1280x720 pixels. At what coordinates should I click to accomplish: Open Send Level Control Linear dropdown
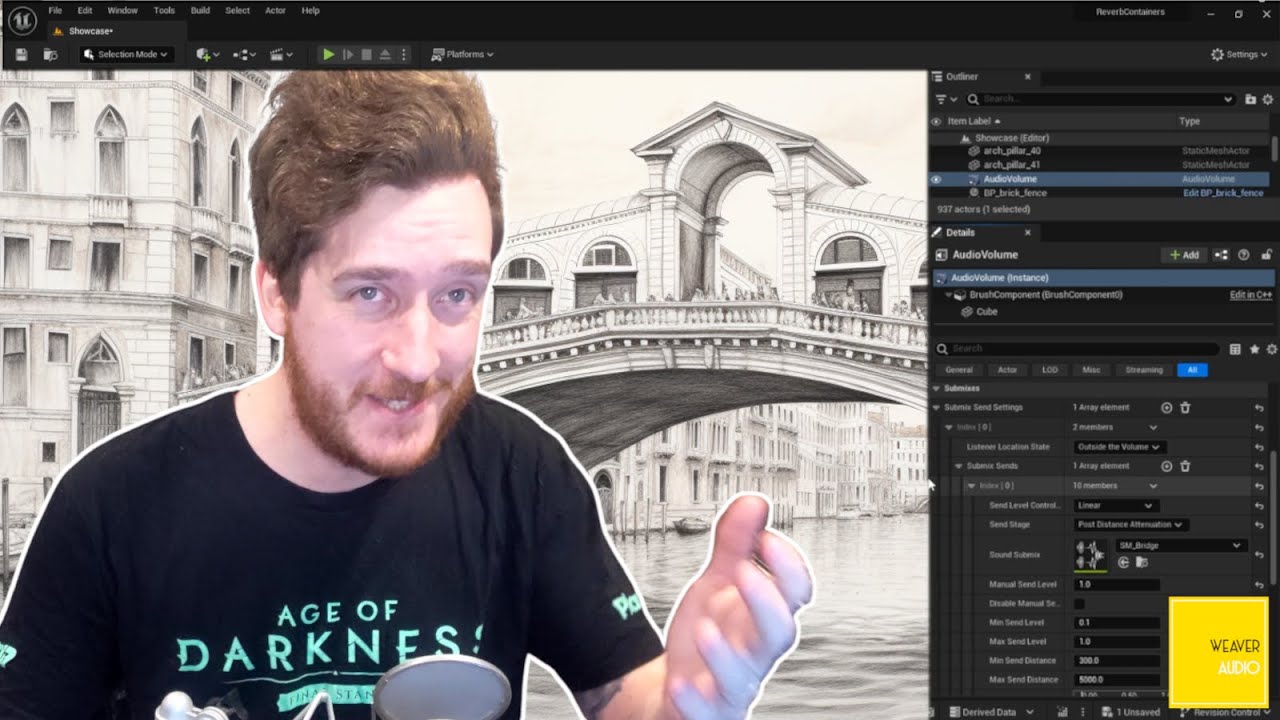pyautogui.click(x=1115, y=505)
